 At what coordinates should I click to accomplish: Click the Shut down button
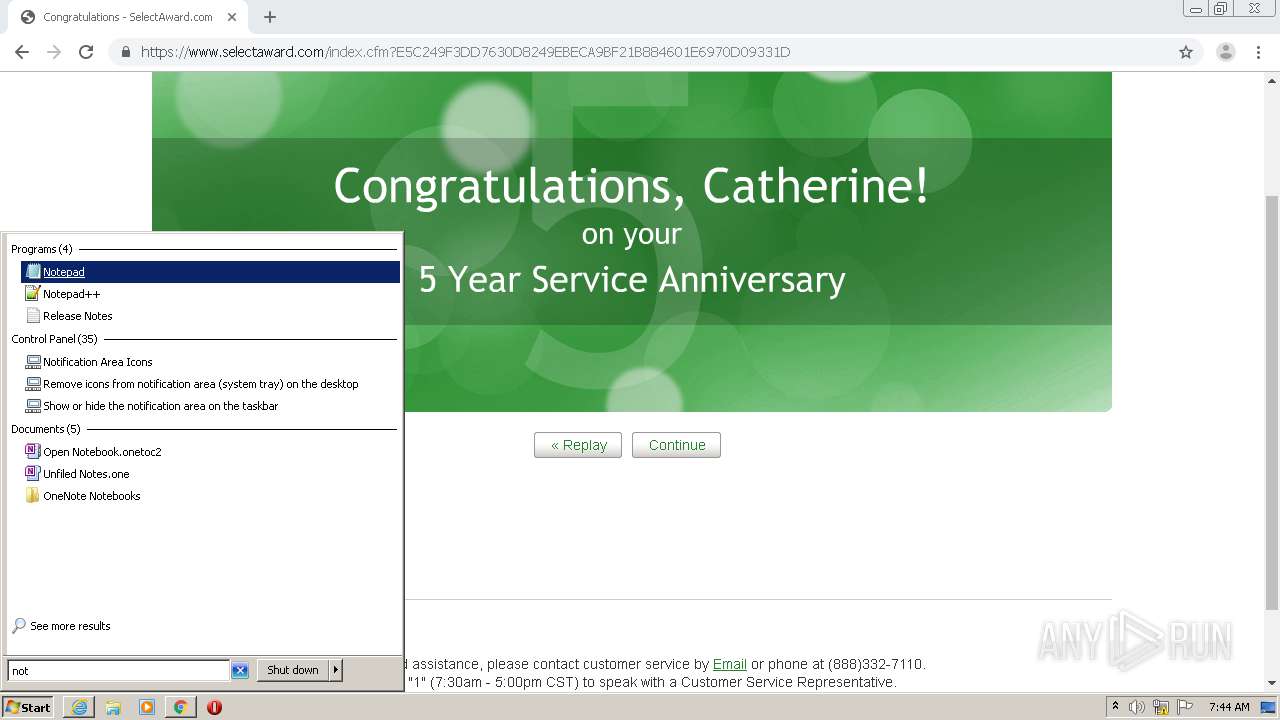tap(293, 670)
